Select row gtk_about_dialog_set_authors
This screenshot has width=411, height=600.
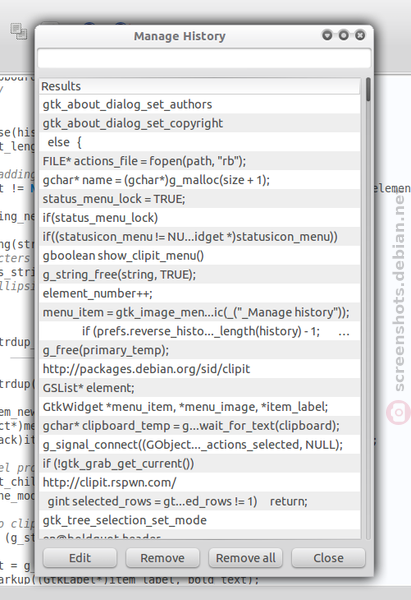[x=200, y=104]
